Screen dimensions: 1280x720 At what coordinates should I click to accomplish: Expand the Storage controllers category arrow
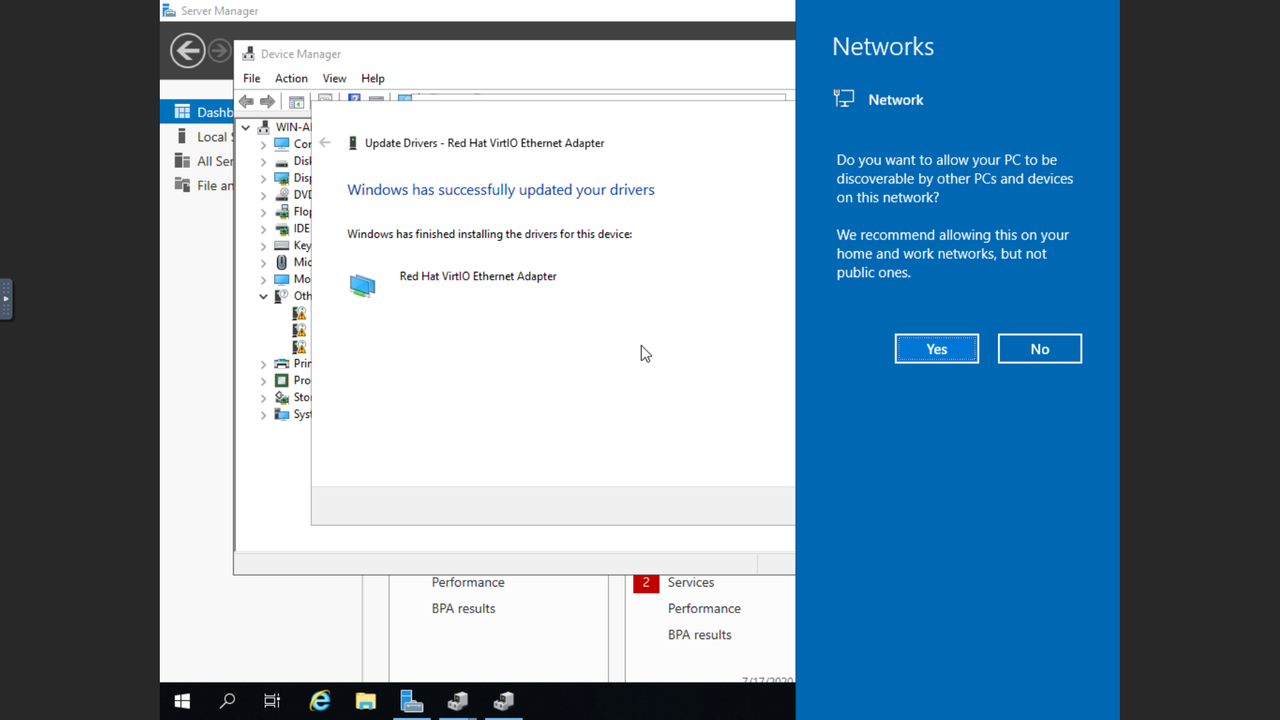[264, 398]
